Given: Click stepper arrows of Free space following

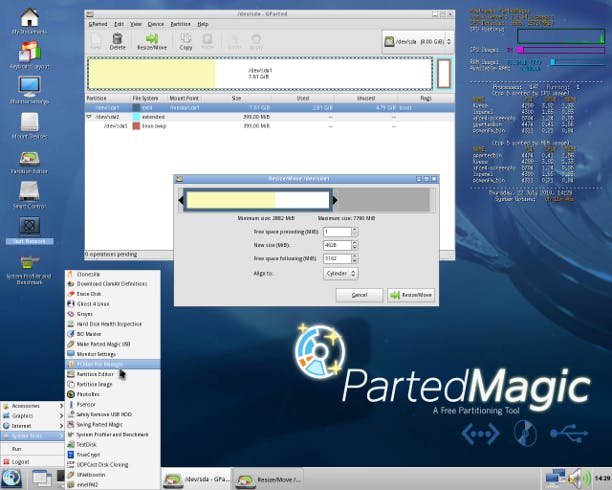Looking at the screenshot, I should pyautogui.click(x=354, y=258).
